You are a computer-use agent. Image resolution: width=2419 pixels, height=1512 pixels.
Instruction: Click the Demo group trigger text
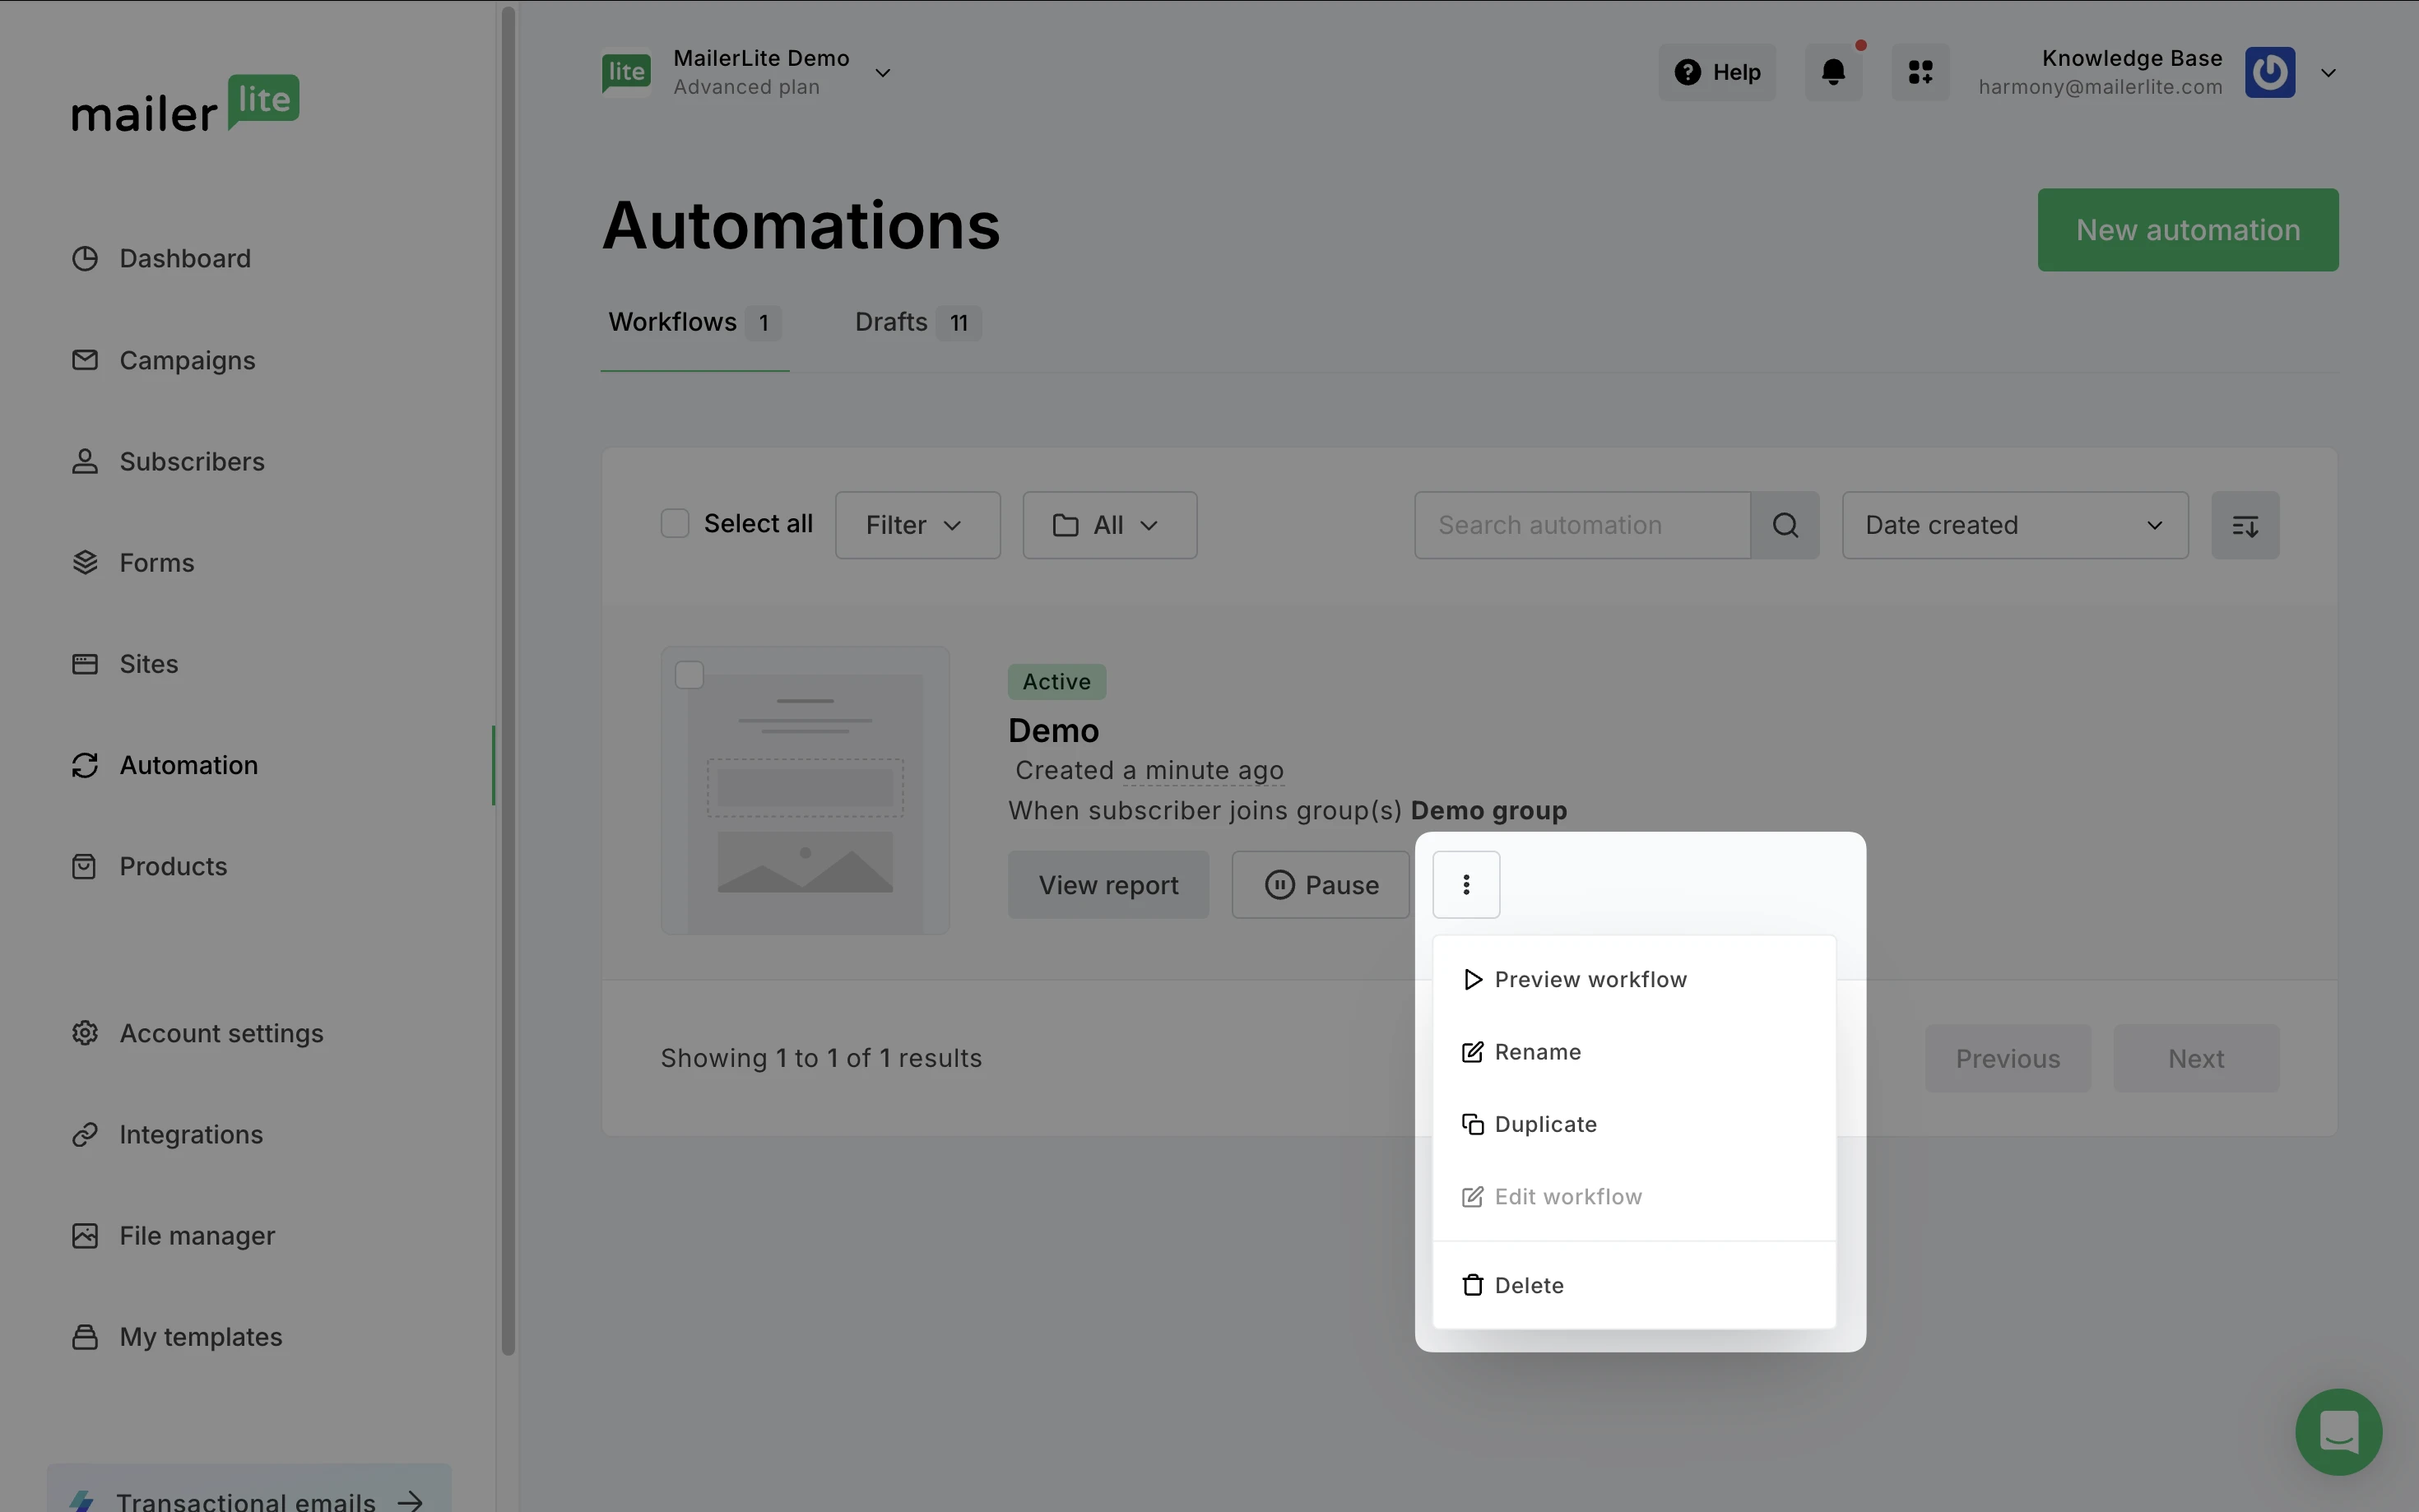point(1488,810)
